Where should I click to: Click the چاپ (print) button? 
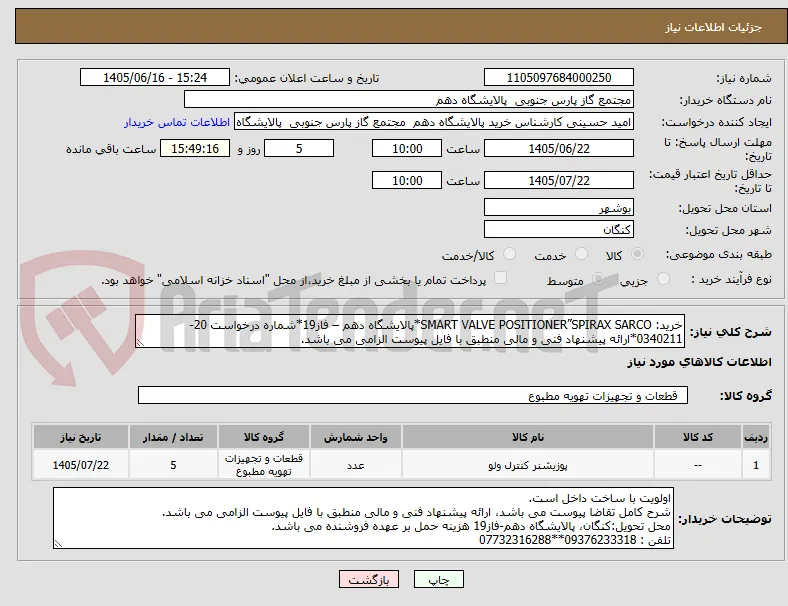(438, 579)
